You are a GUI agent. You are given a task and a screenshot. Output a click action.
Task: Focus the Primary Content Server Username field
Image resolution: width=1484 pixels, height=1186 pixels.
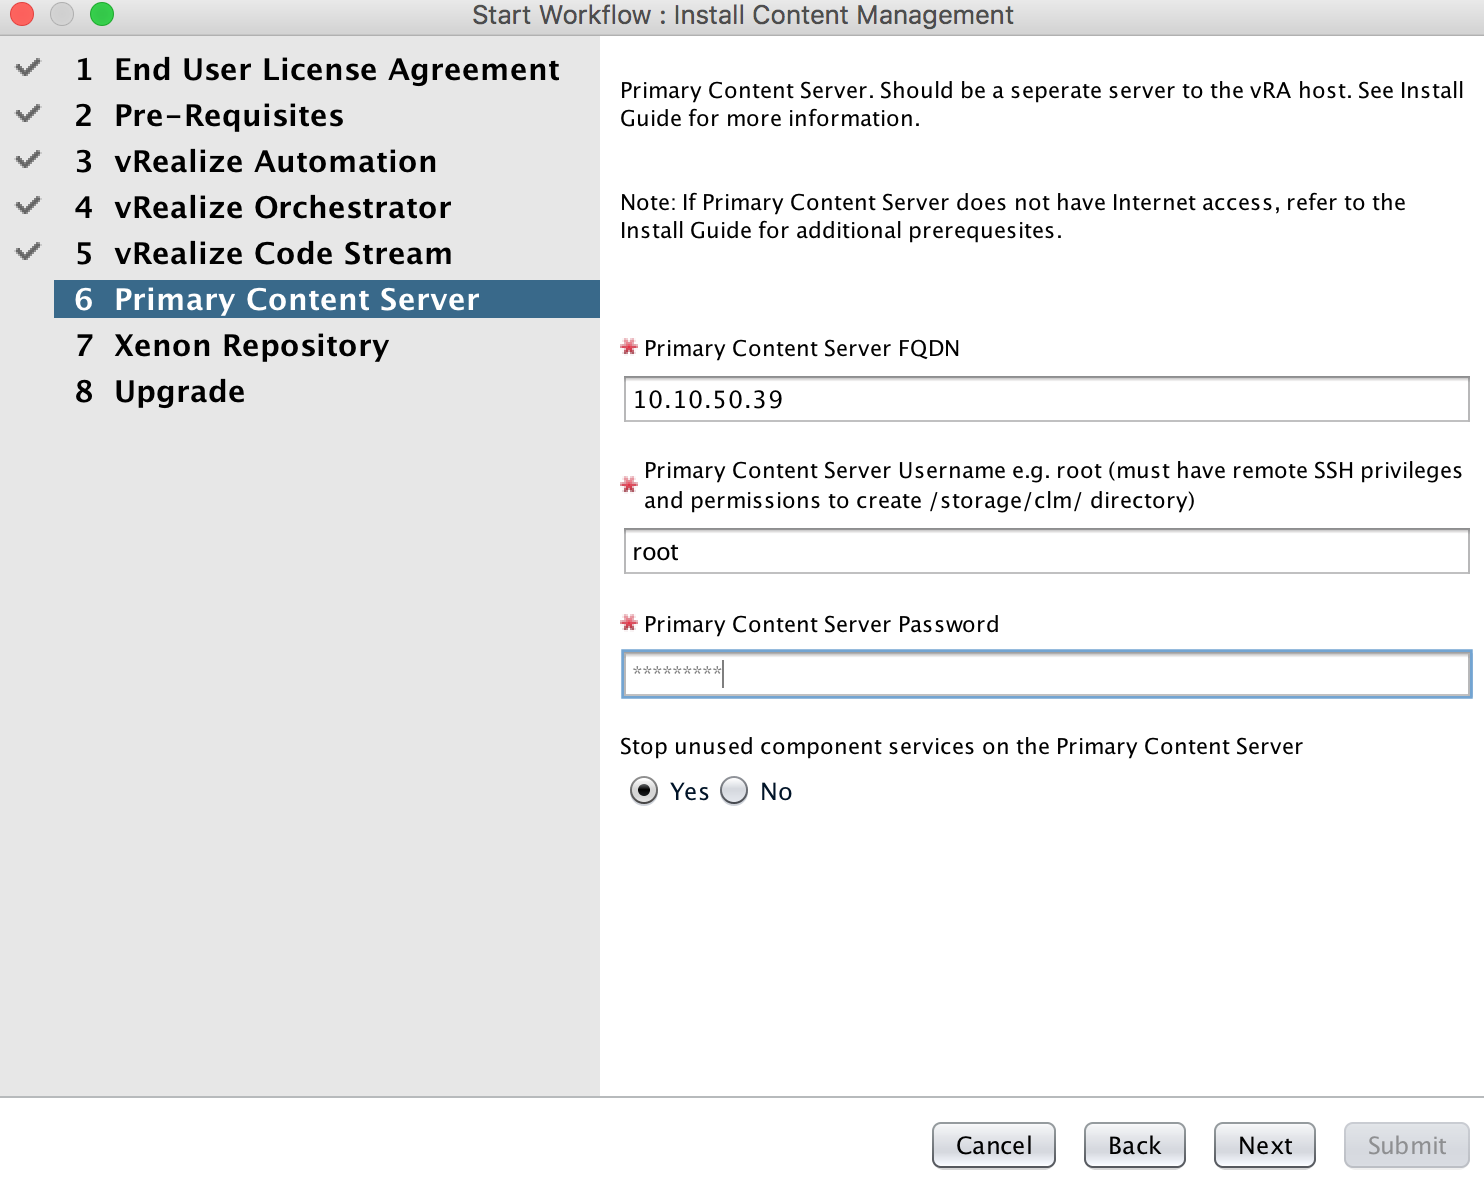click(1045, 552)
